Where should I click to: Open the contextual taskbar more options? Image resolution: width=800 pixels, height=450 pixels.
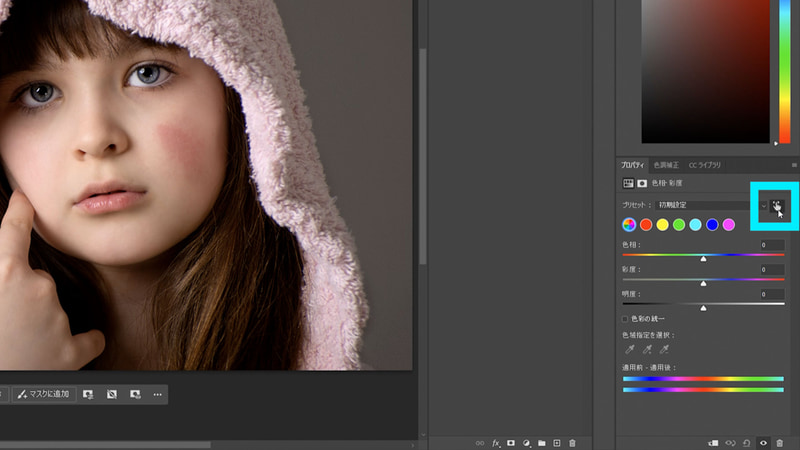click(x=157, y=394)
